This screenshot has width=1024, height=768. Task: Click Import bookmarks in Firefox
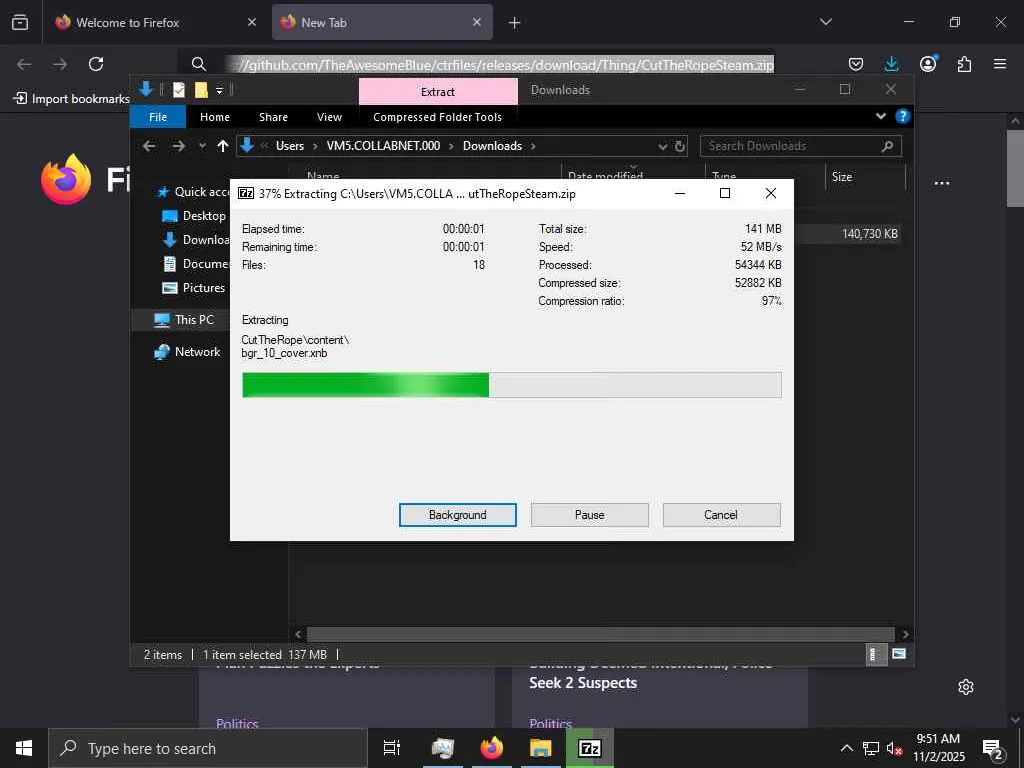pyautogui.click(x=72, y=99)
